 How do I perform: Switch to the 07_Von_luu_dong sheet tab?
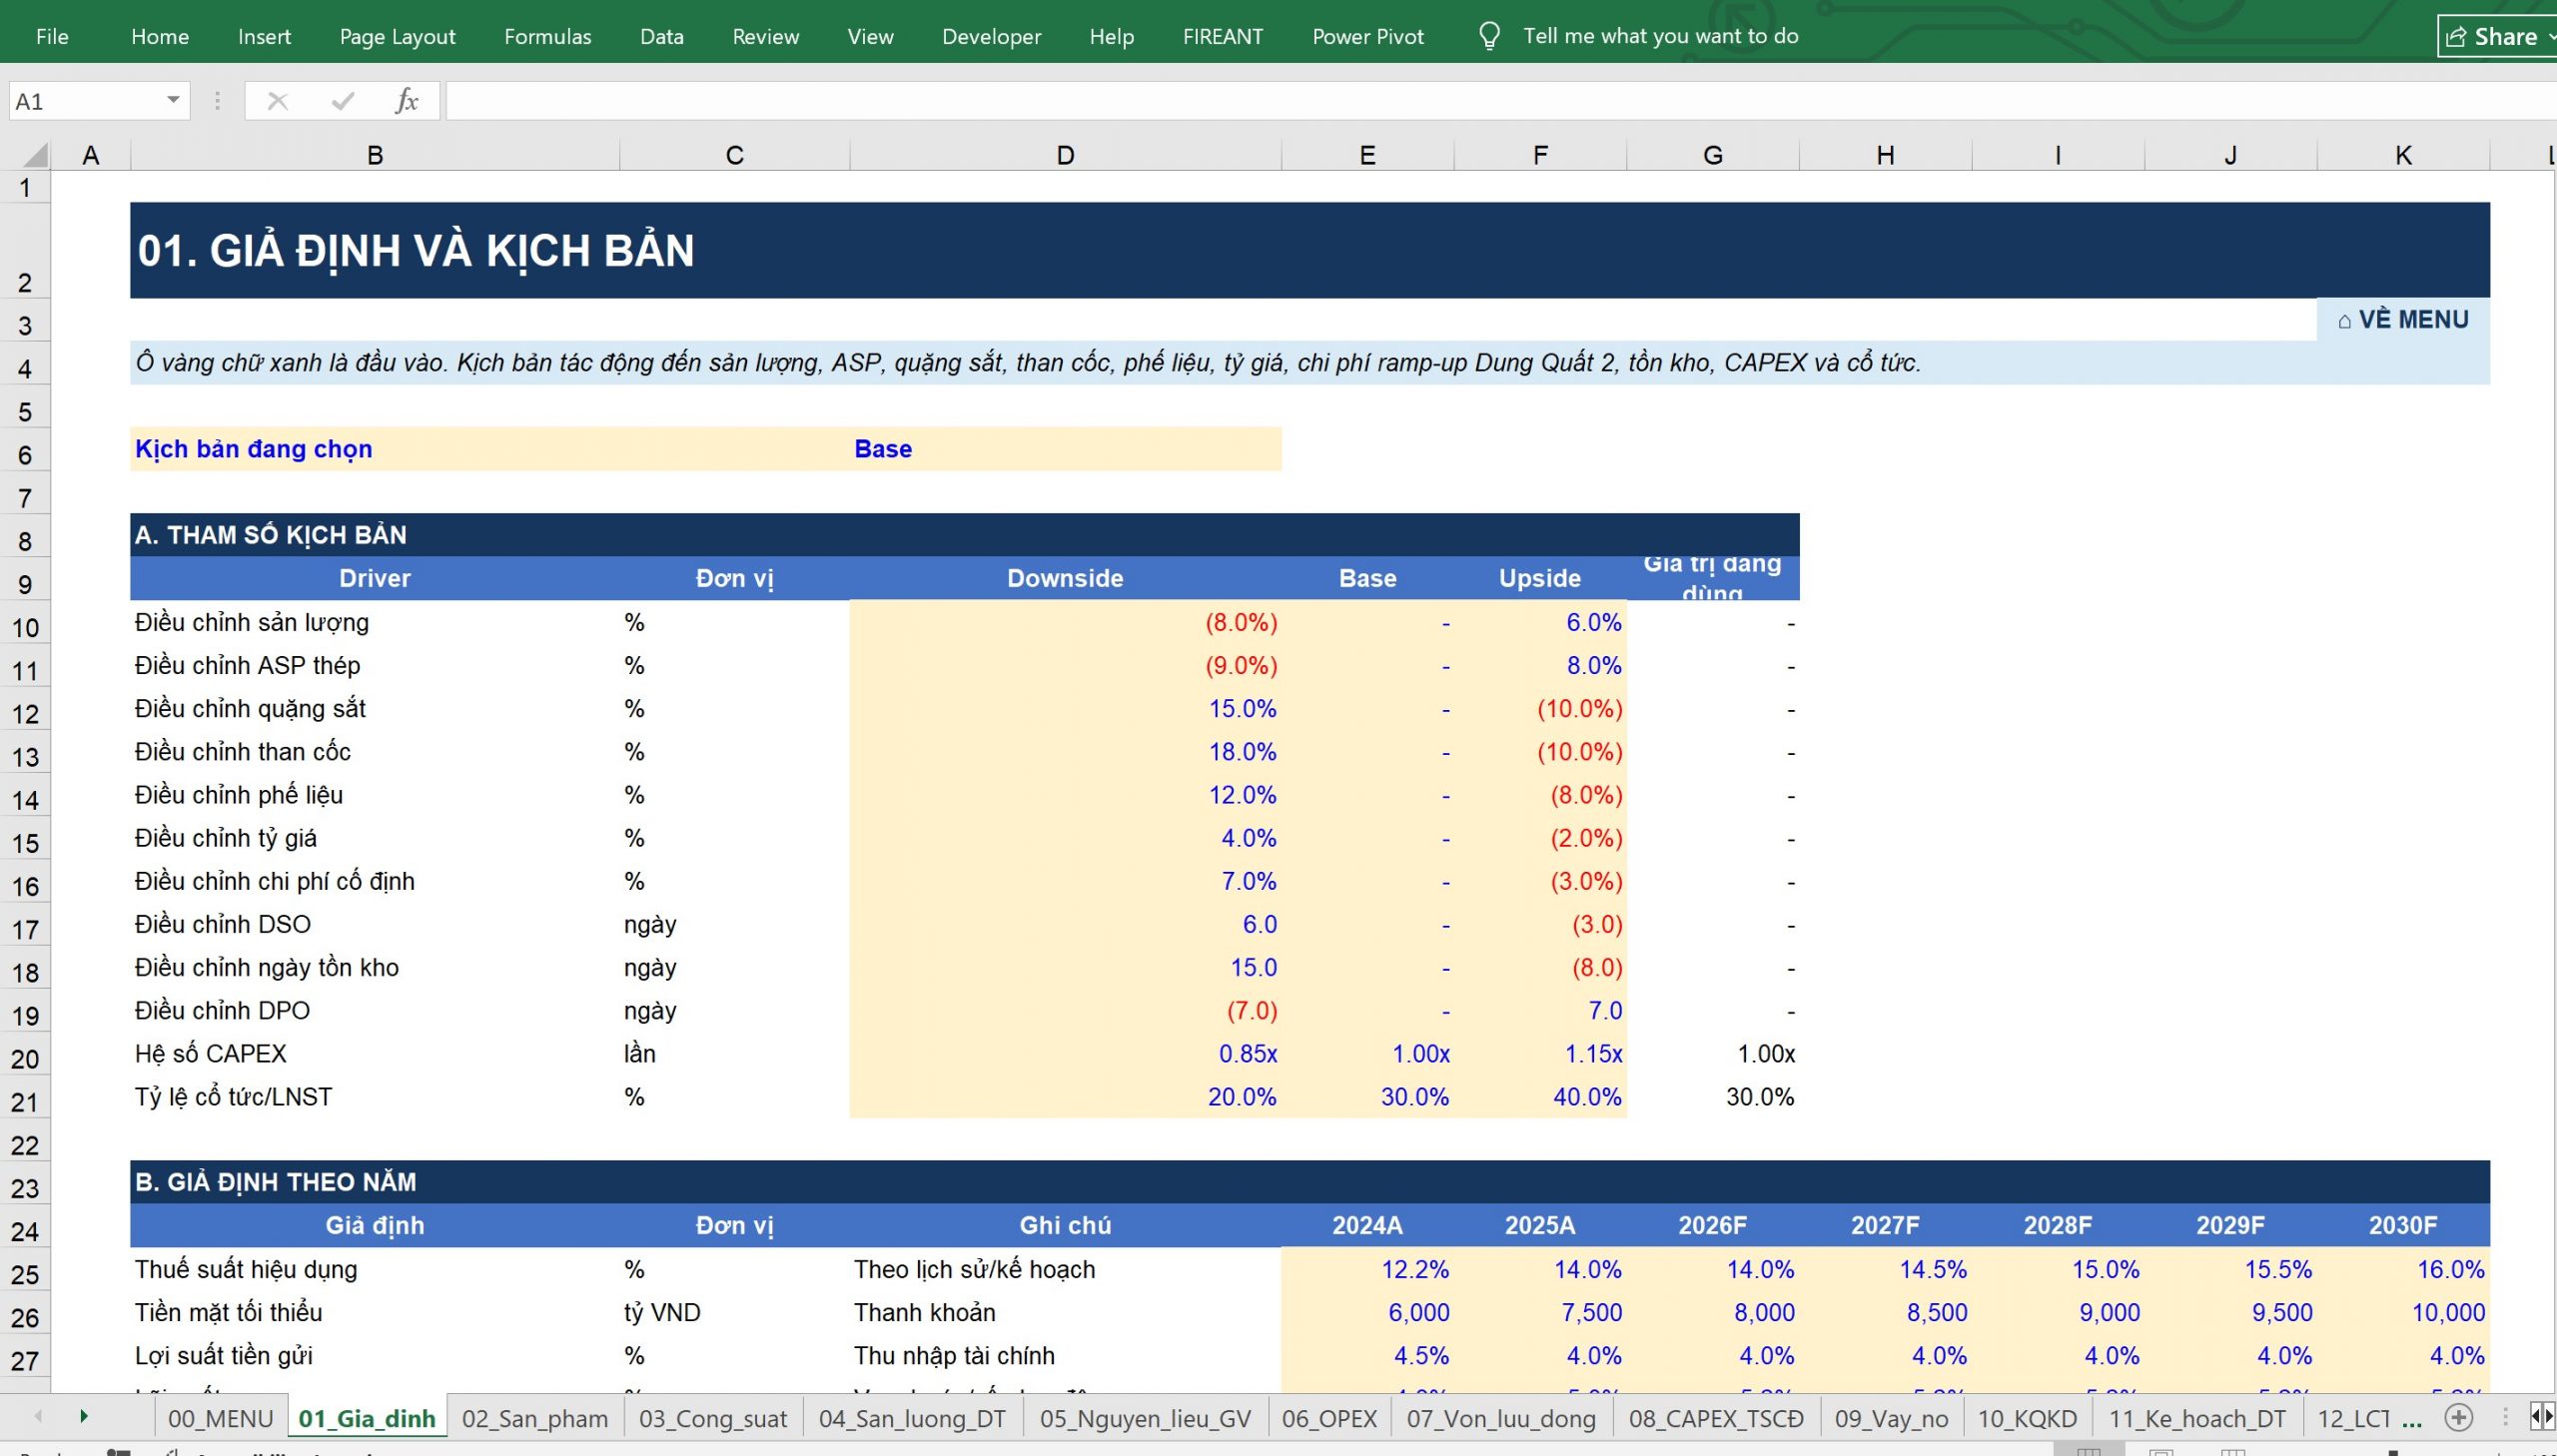coord(1501,1418)
